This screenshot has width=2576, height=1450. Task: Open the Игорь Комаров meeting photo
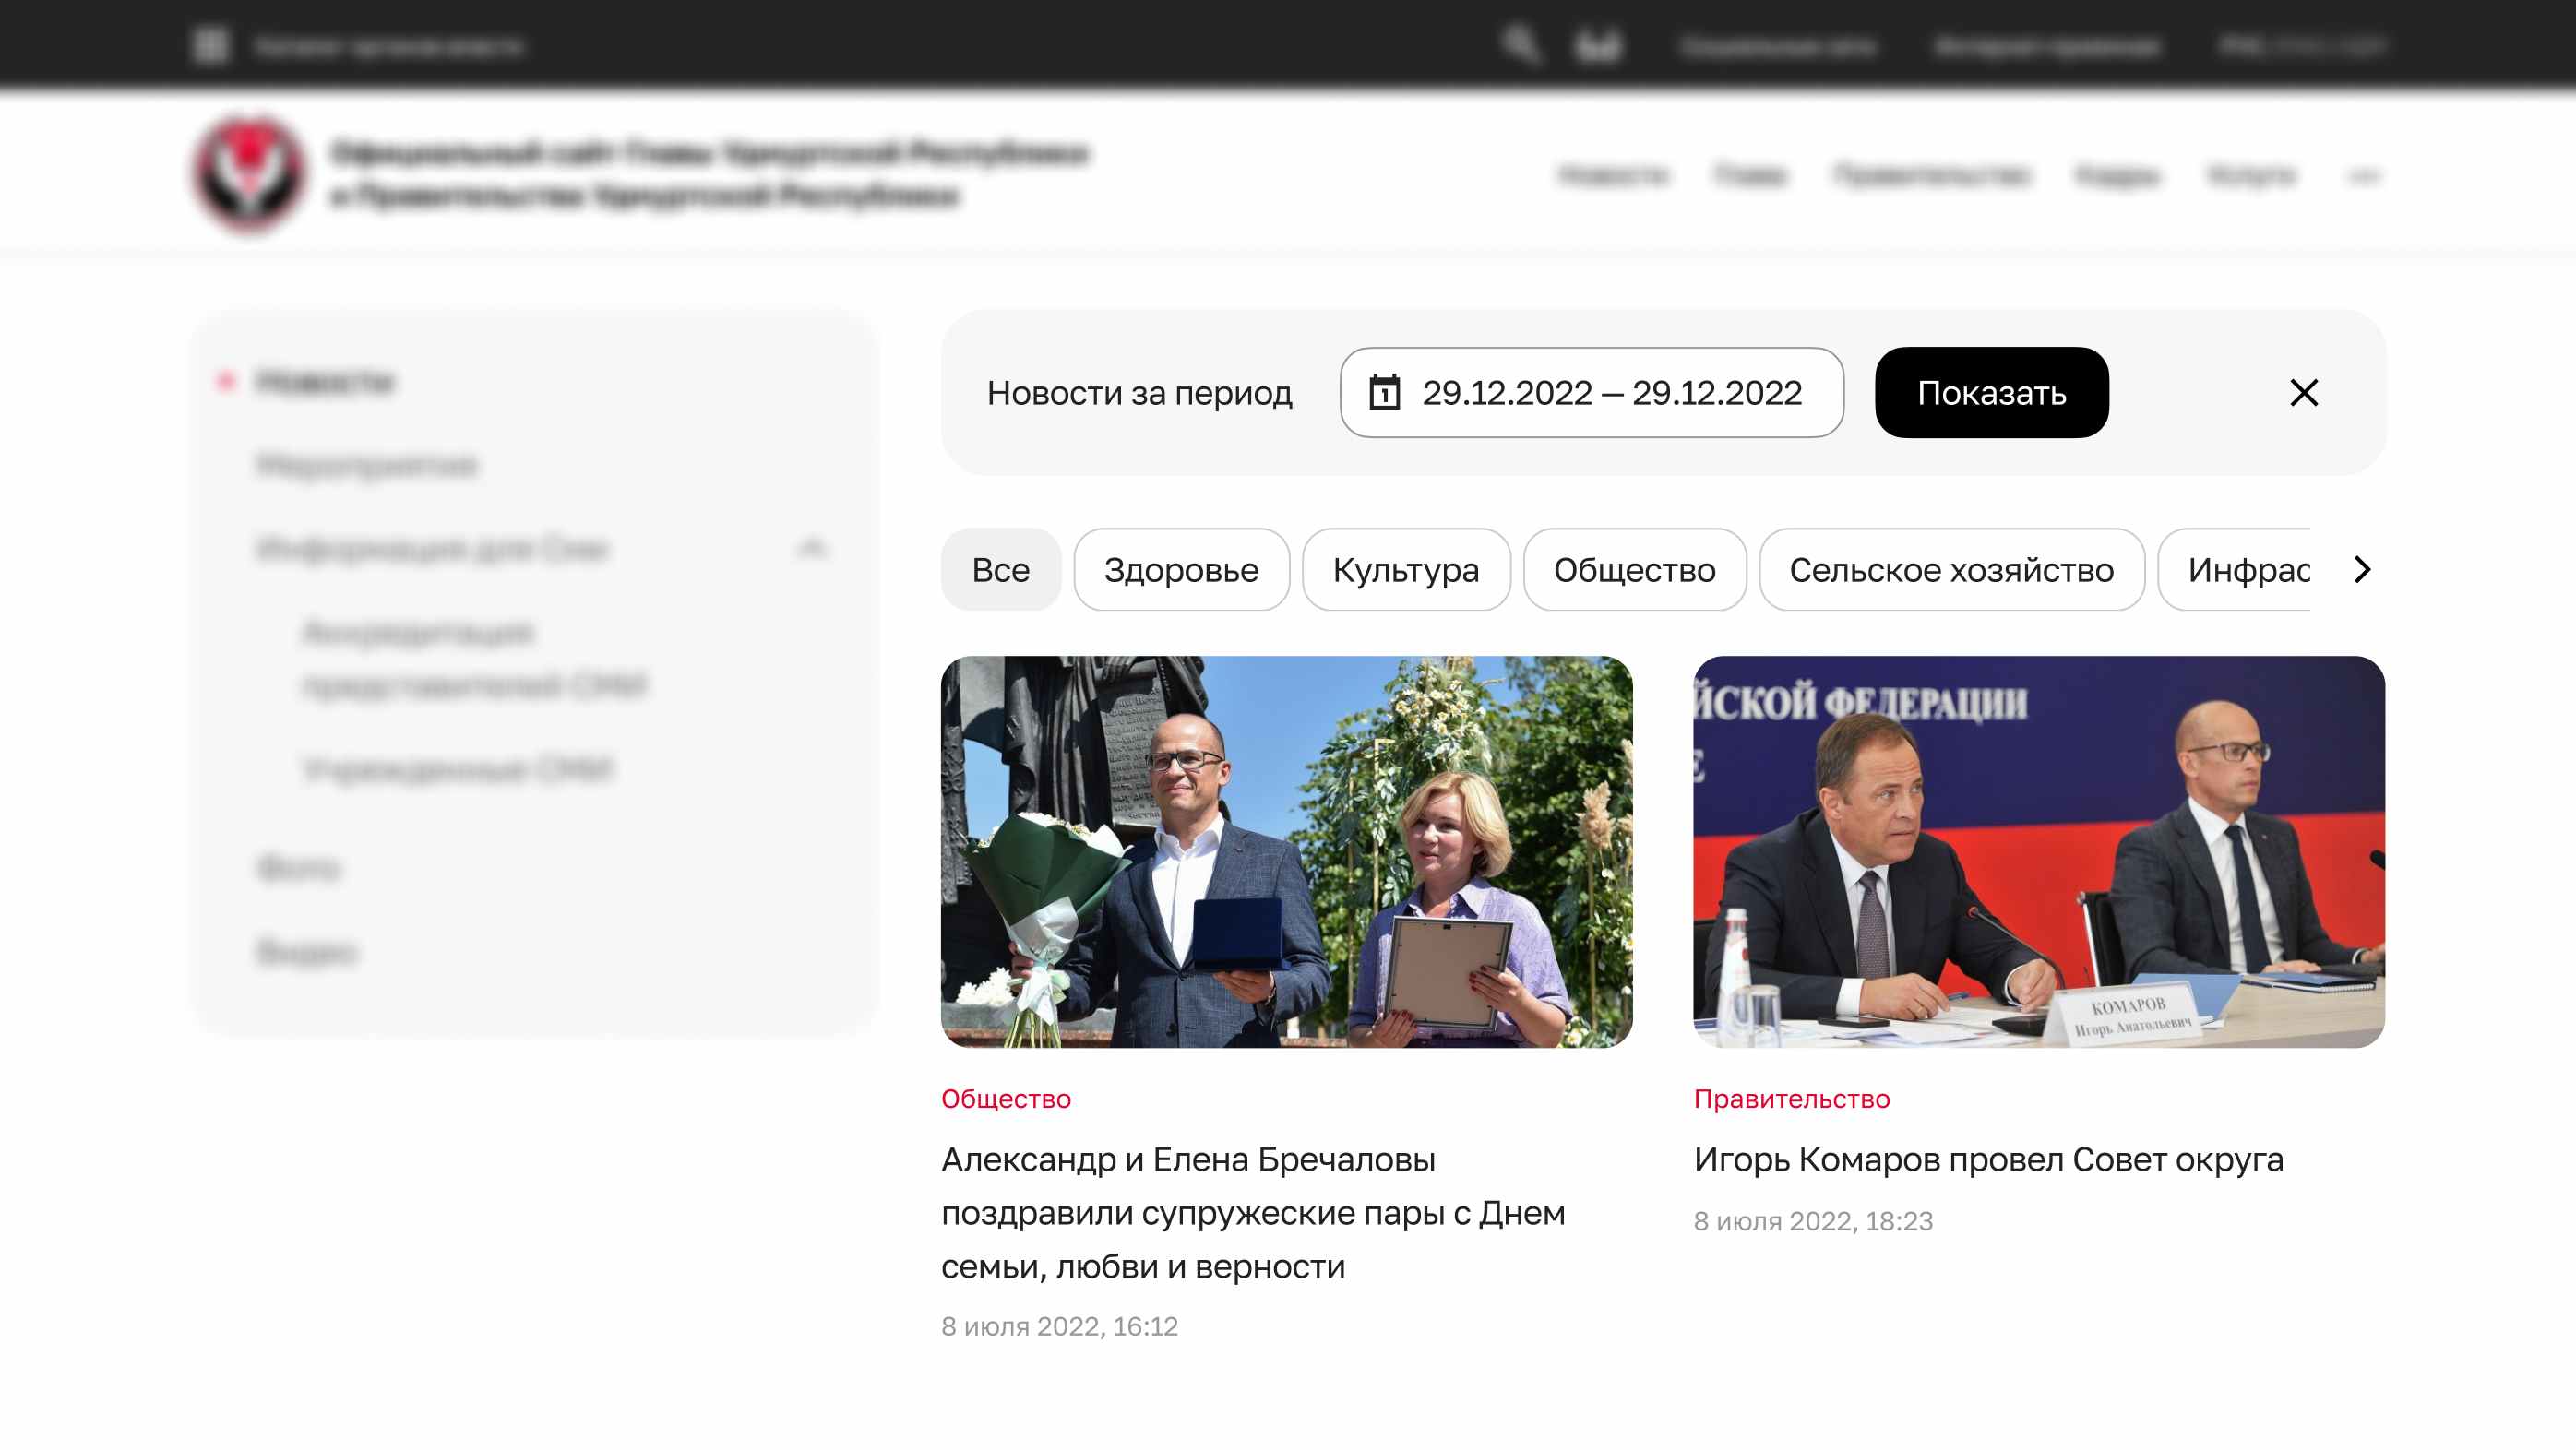(2038, 852)
